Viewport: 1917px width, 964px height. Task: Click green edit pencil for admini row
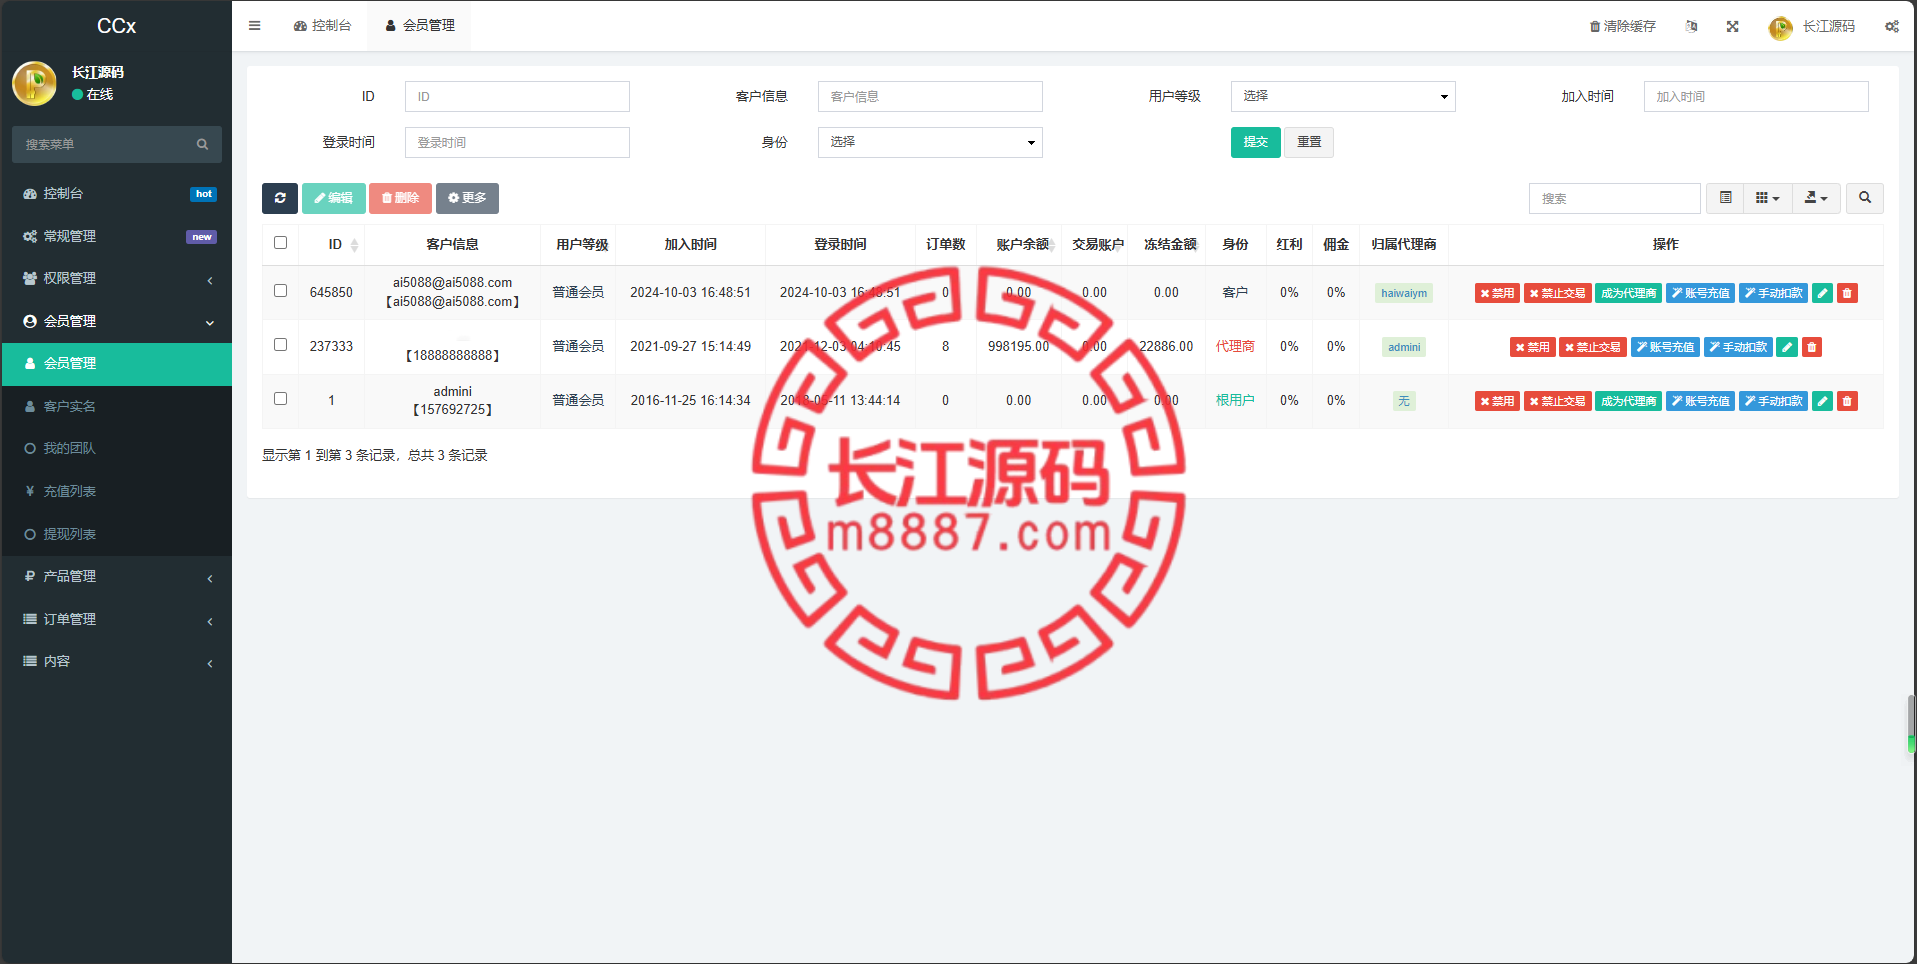1823,401
